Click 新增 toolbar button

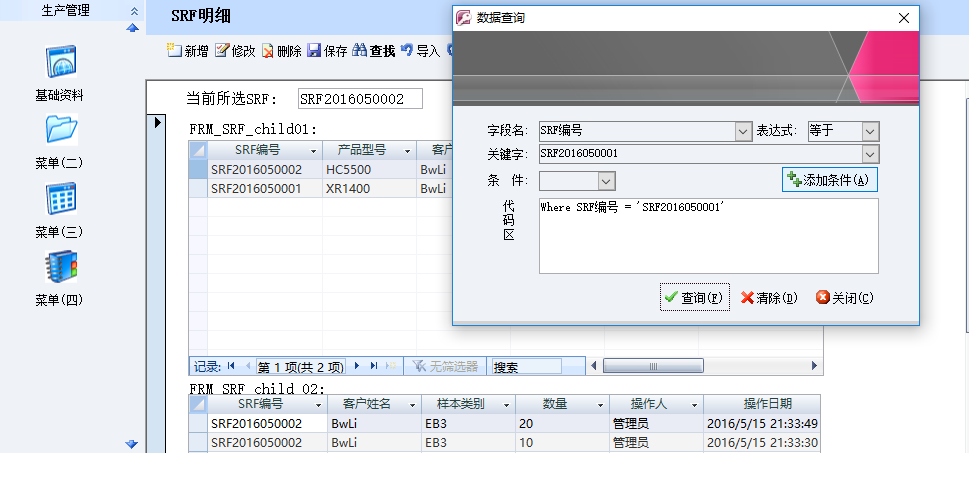click(x=188, y=51)
